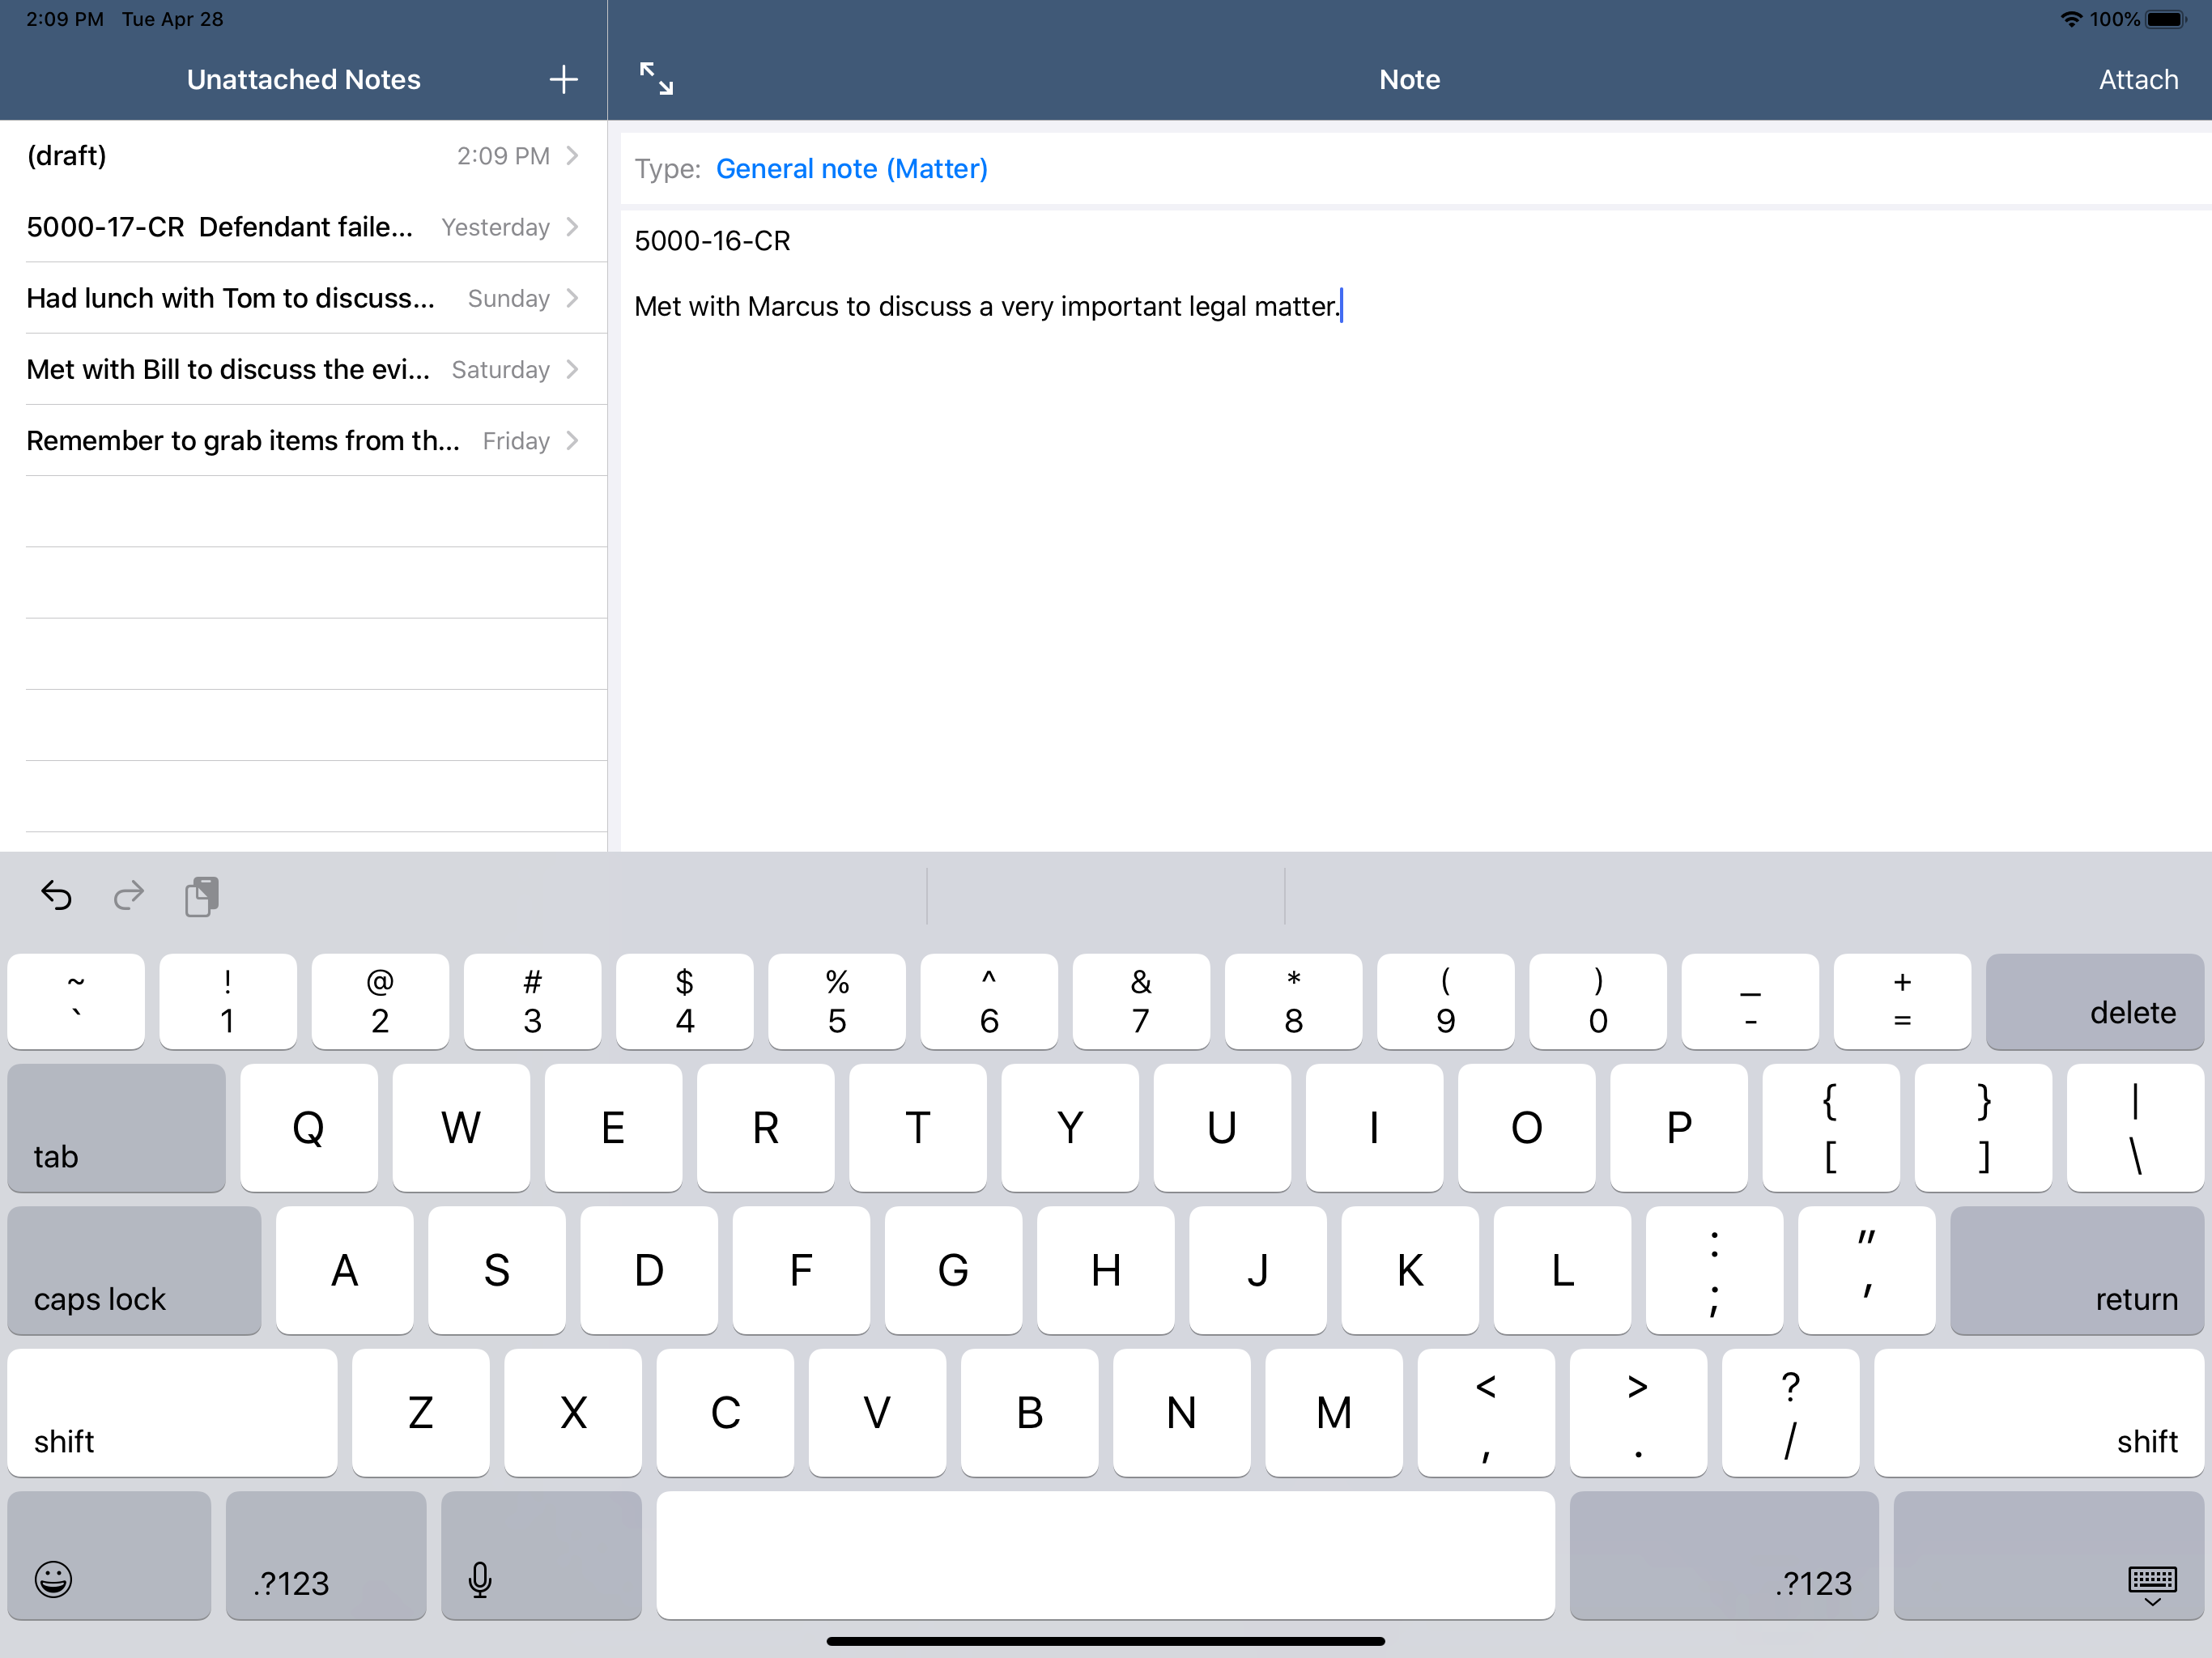Open the emoji keyboard
Screen dimensions: 2212x1658
[x=109, y=1555]
